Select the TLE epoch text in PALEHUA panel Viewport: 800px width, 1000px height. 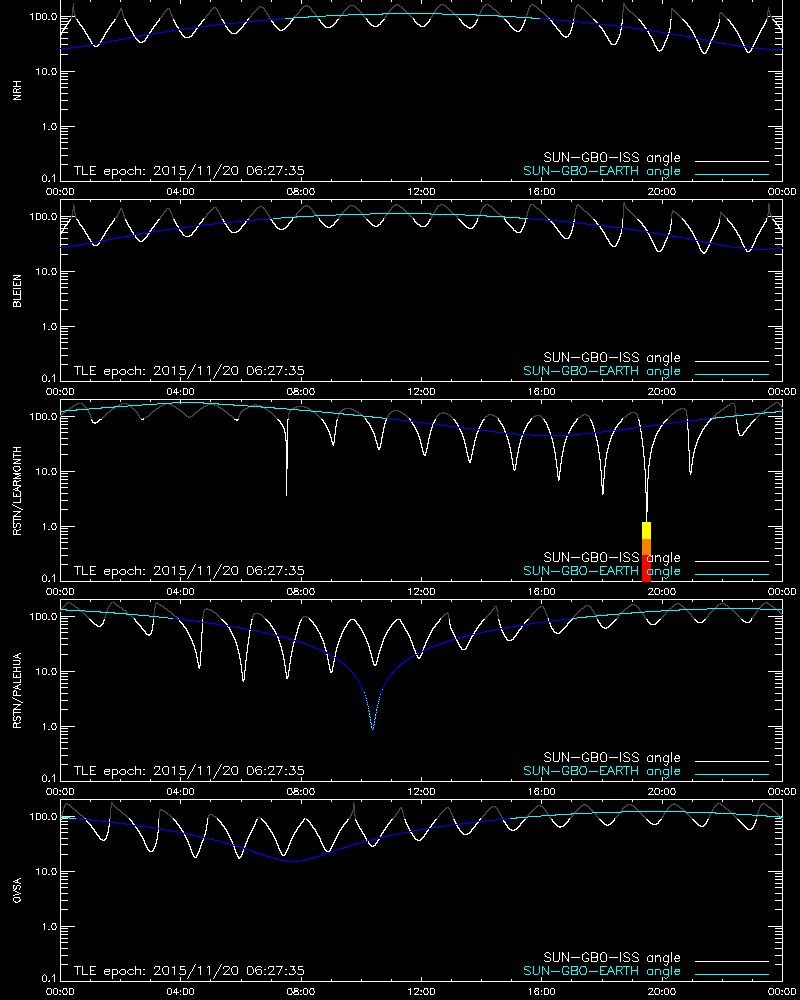(189, 770)
